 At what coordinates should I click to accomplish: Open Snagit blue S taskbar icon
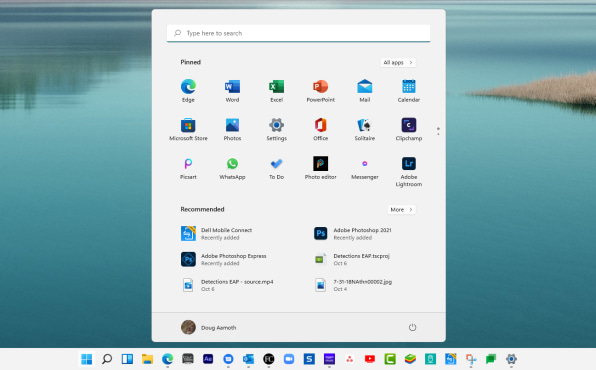tap(309, 359)
